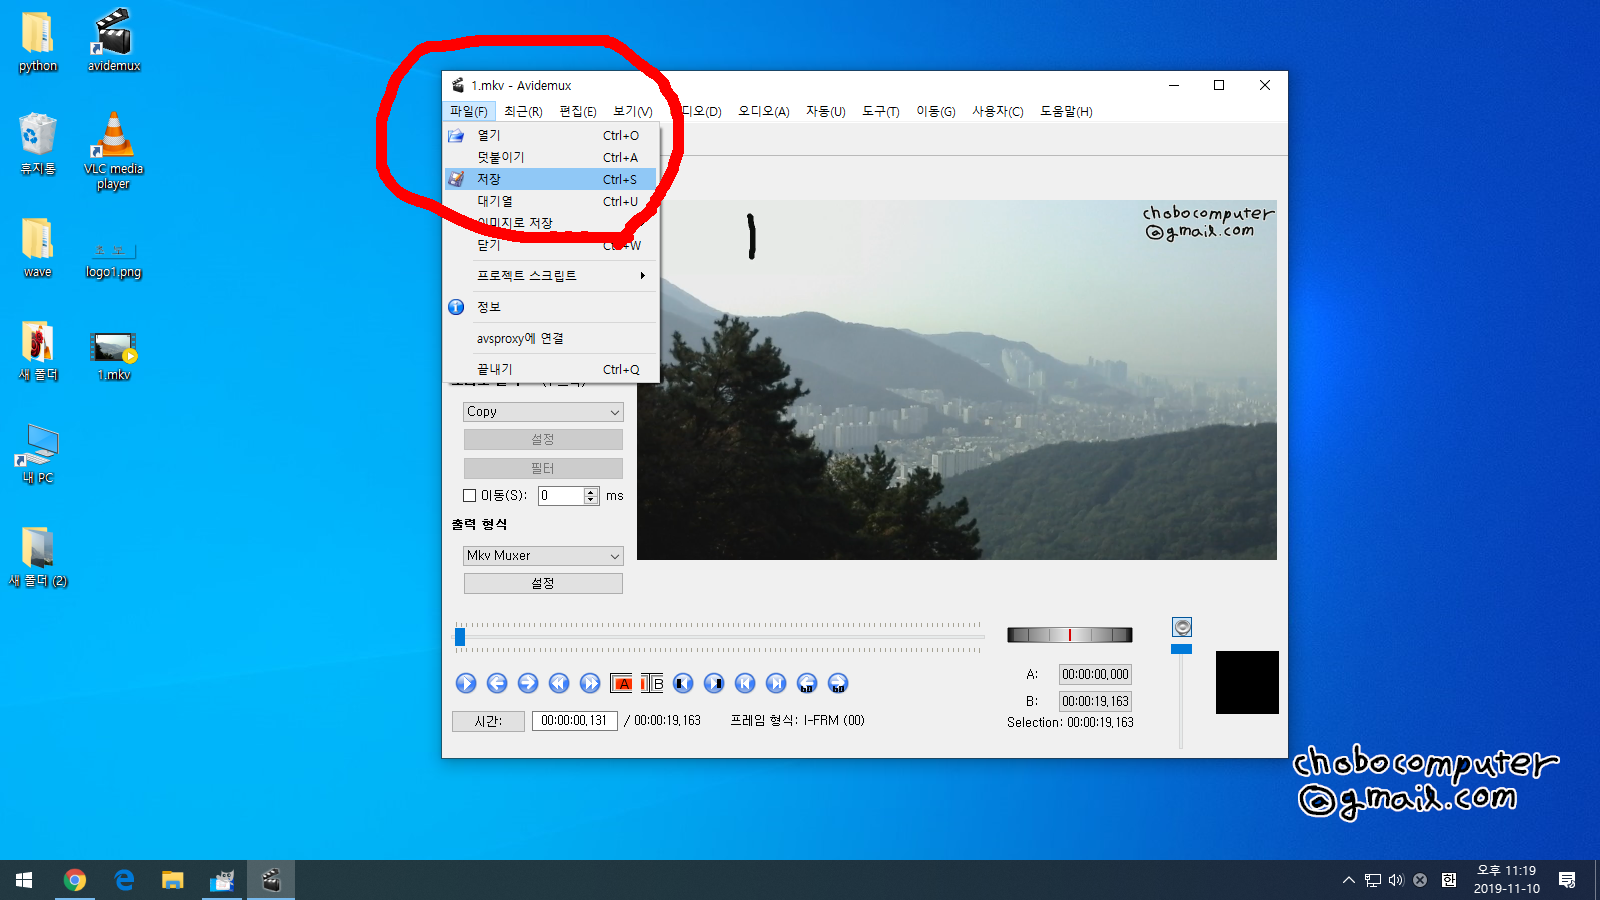Screen dimensions: 1600x900
Task: Click the jog wheel shuttle control
Action: click(x=1070, y=635)
